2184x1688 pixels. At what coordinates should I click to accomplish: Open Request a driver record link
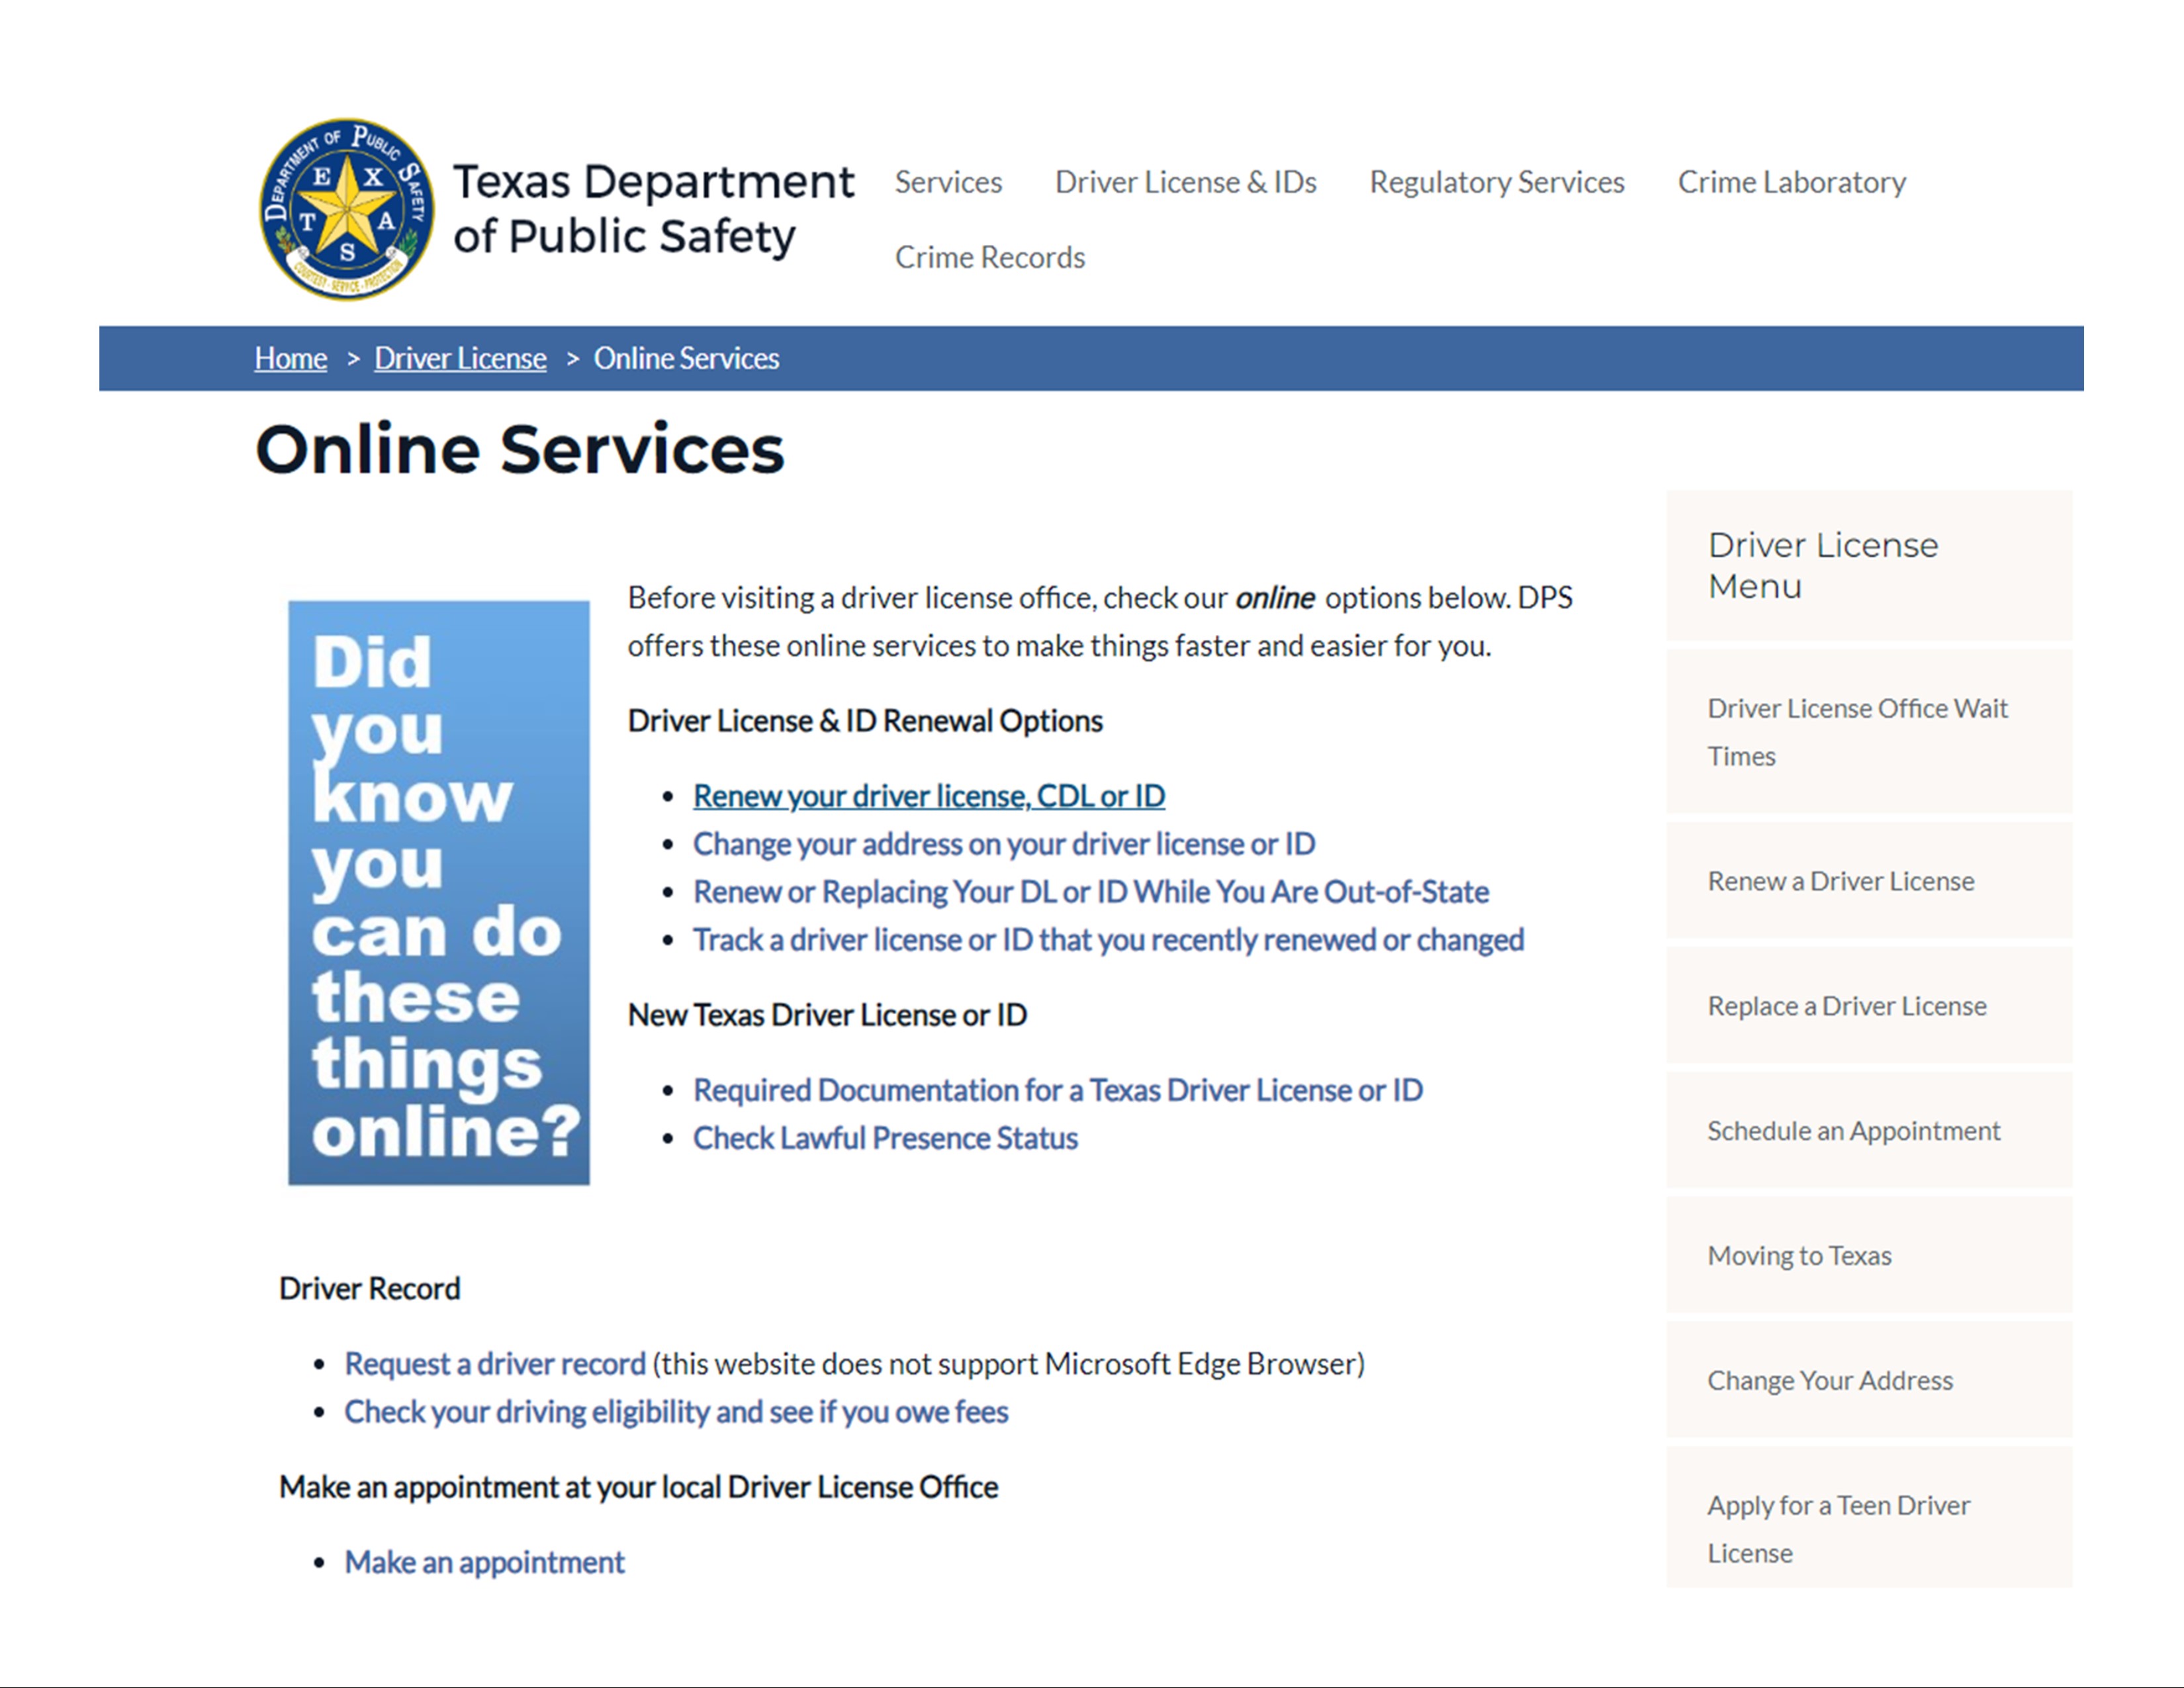pyautogui.click(x=495, y=1364)
